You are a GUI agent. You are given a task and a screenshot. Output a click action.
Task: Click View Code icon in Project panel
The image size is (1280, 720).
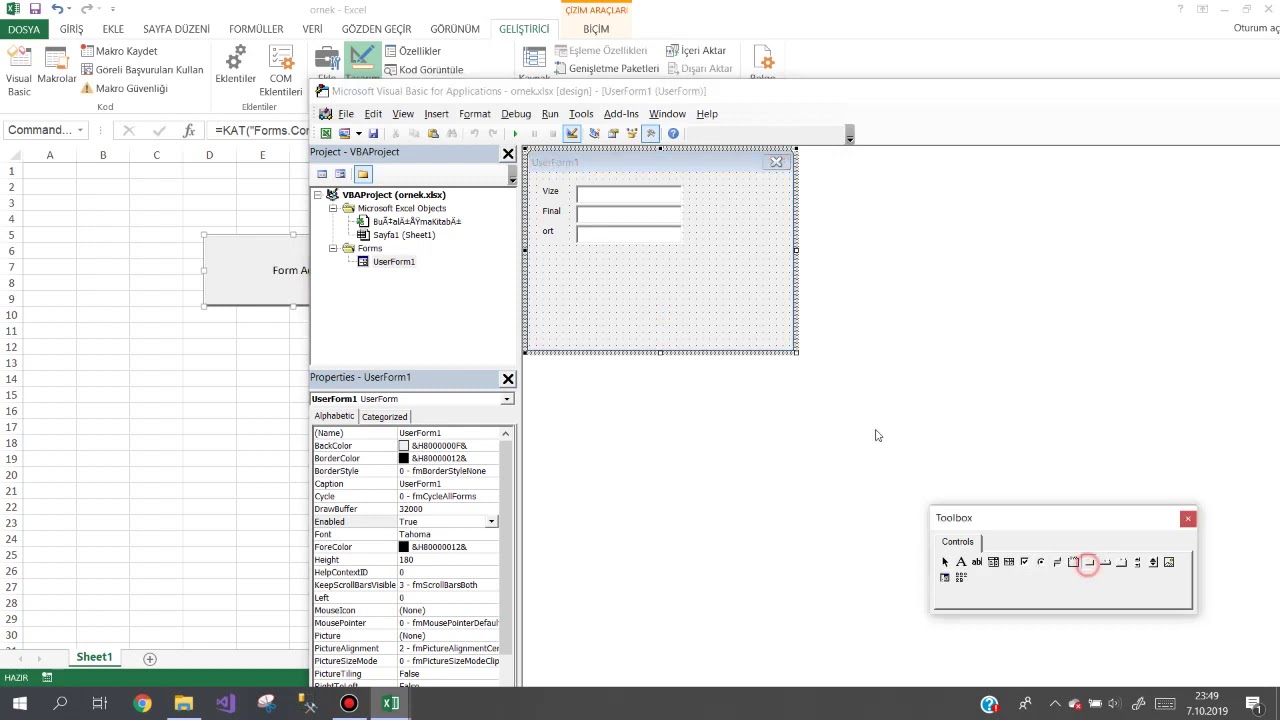322,174
